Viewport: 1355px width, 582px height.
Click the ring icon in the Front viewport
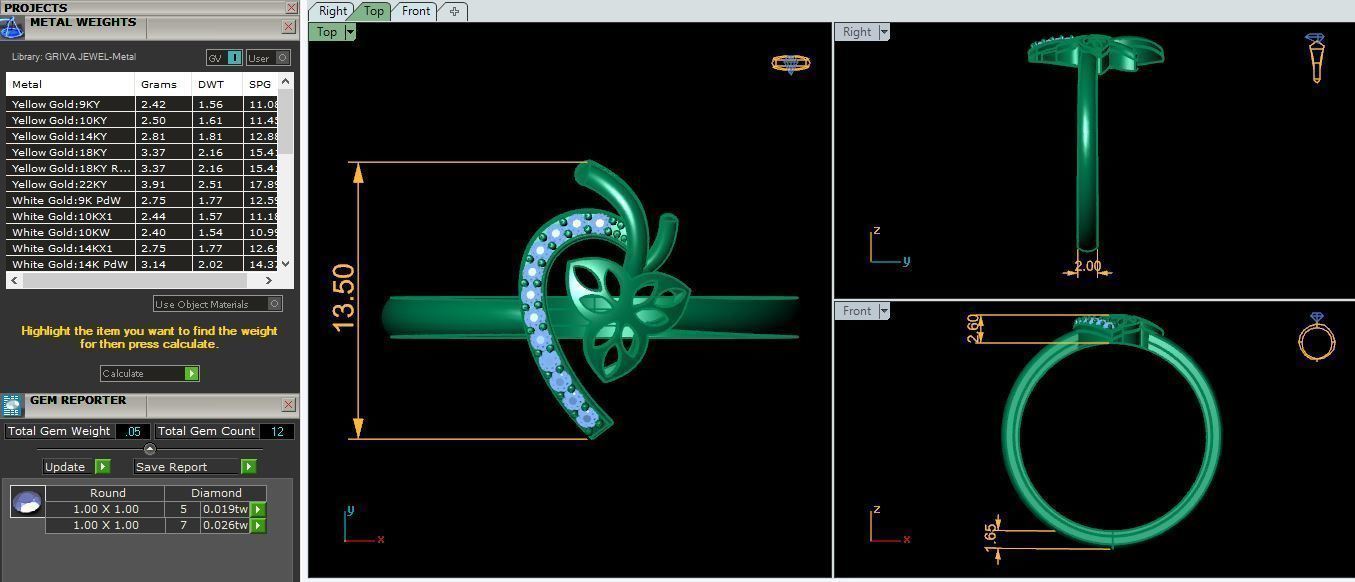(x=1316, y=336)
